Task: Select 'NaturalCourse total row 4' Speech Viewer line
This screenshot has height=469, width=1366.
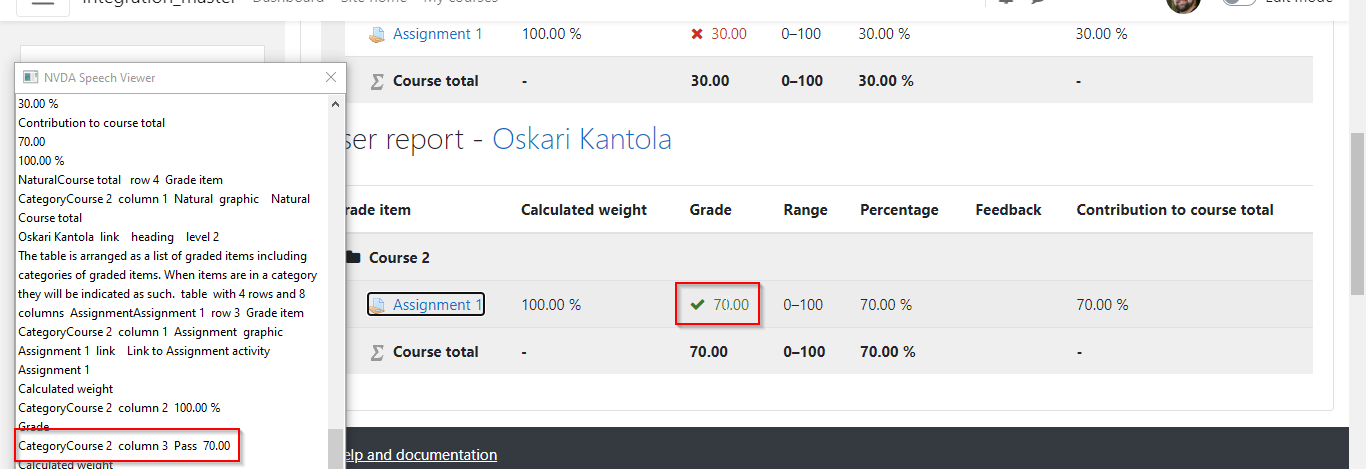Action: pos(121,180)
